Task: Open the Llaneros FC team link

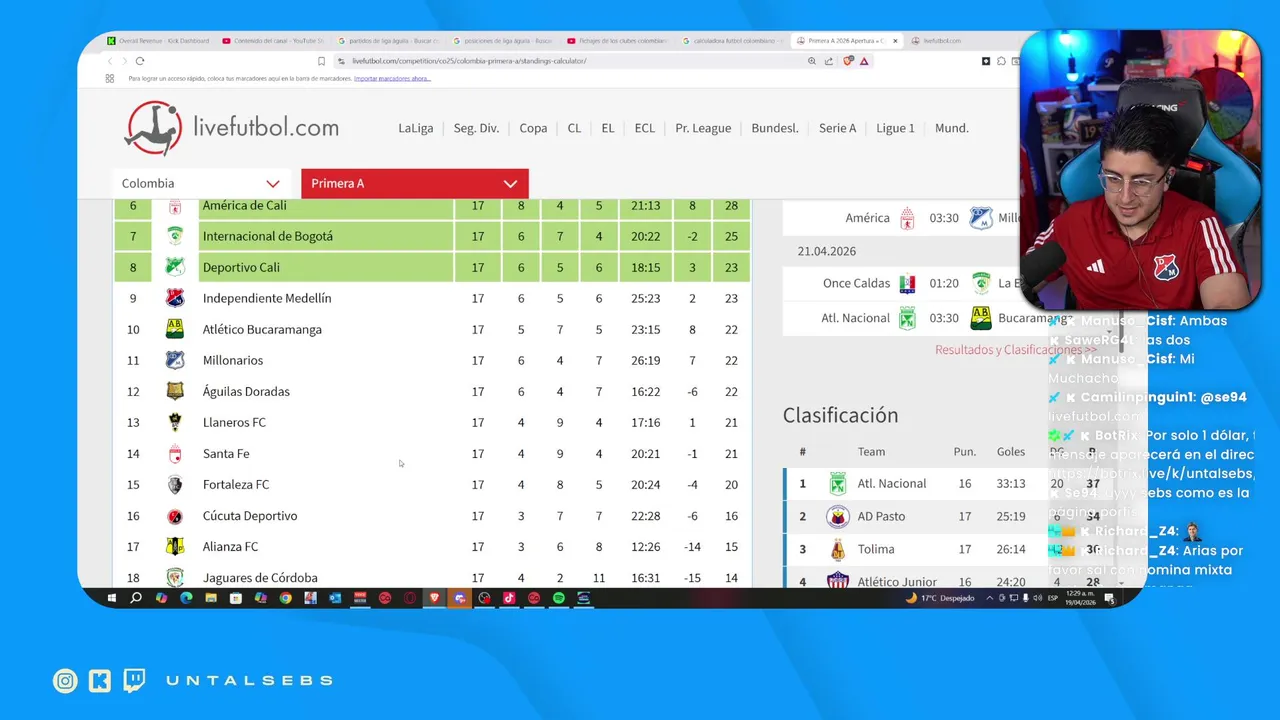Action: click(234, 422)
